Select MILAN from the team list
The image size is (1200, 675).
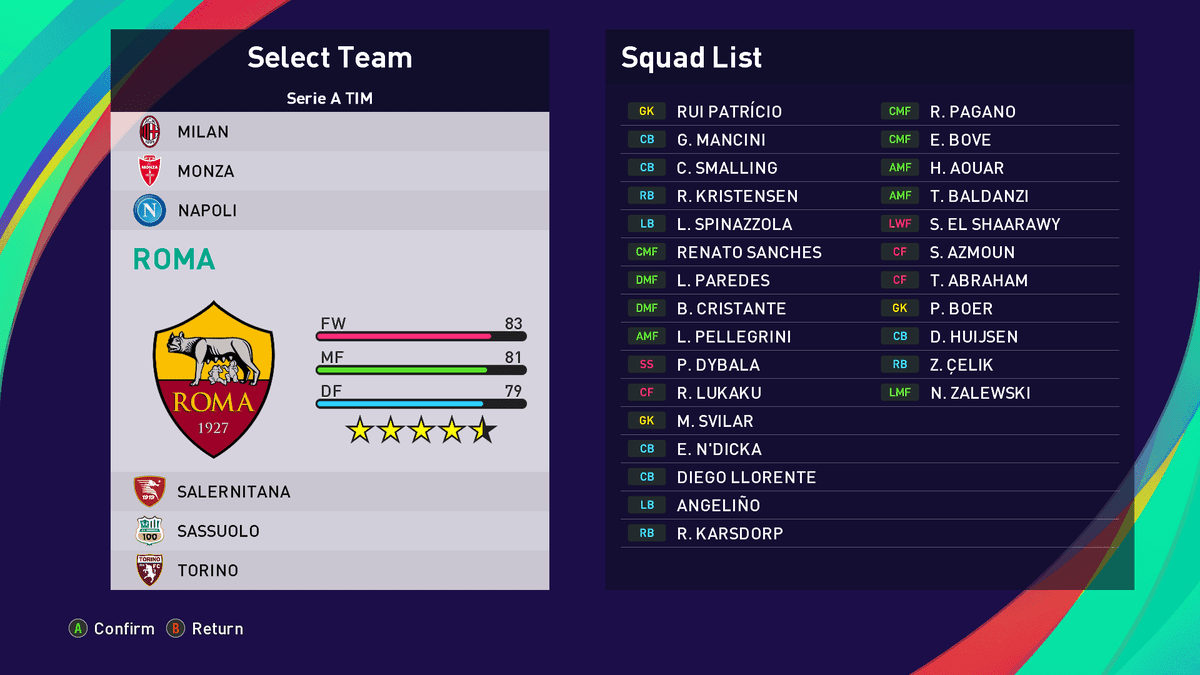click(203, 131)
